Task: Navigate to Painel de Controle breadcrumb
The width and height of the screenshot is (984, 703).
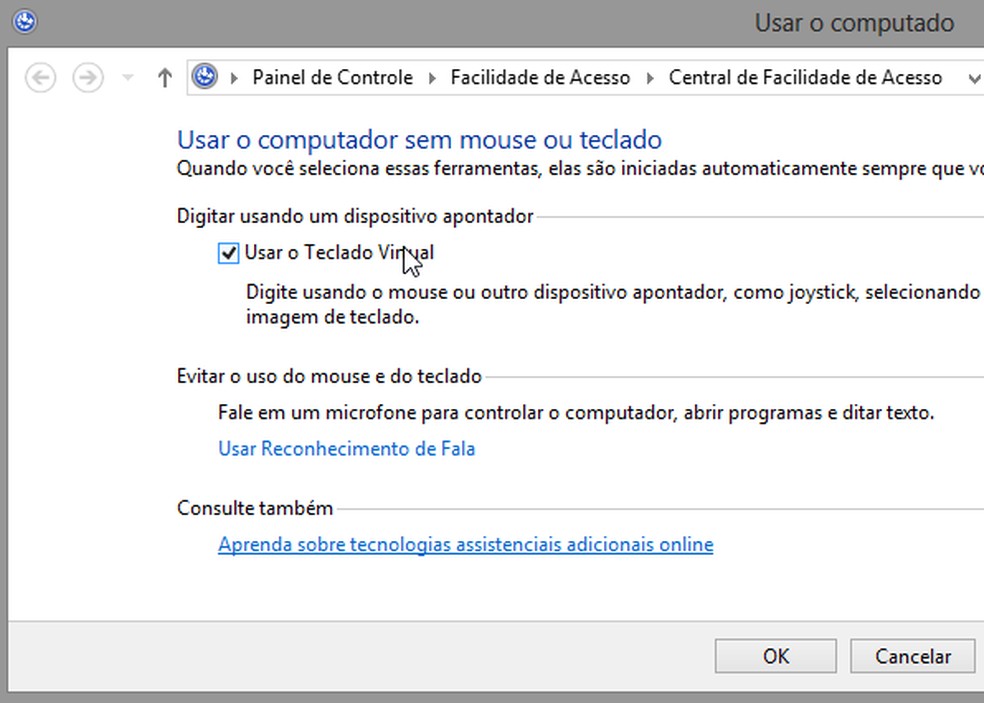Action: point(333,77)
